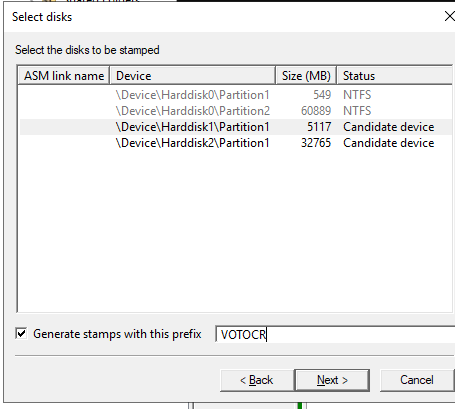Select Harddisk2 Partition1 candidate device row
Screen dimensions: 455x409
click(236, 143)
